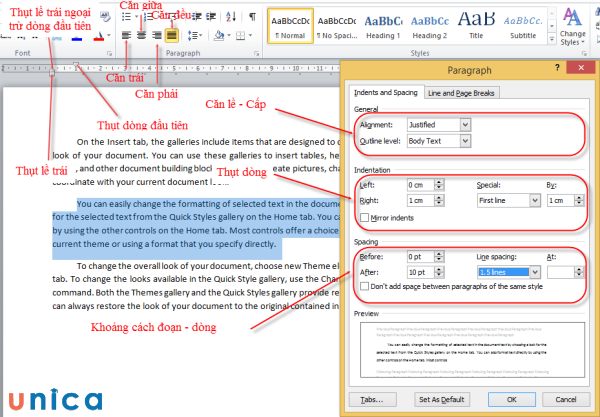Click the Align Text Right icon

pos(157,36)
